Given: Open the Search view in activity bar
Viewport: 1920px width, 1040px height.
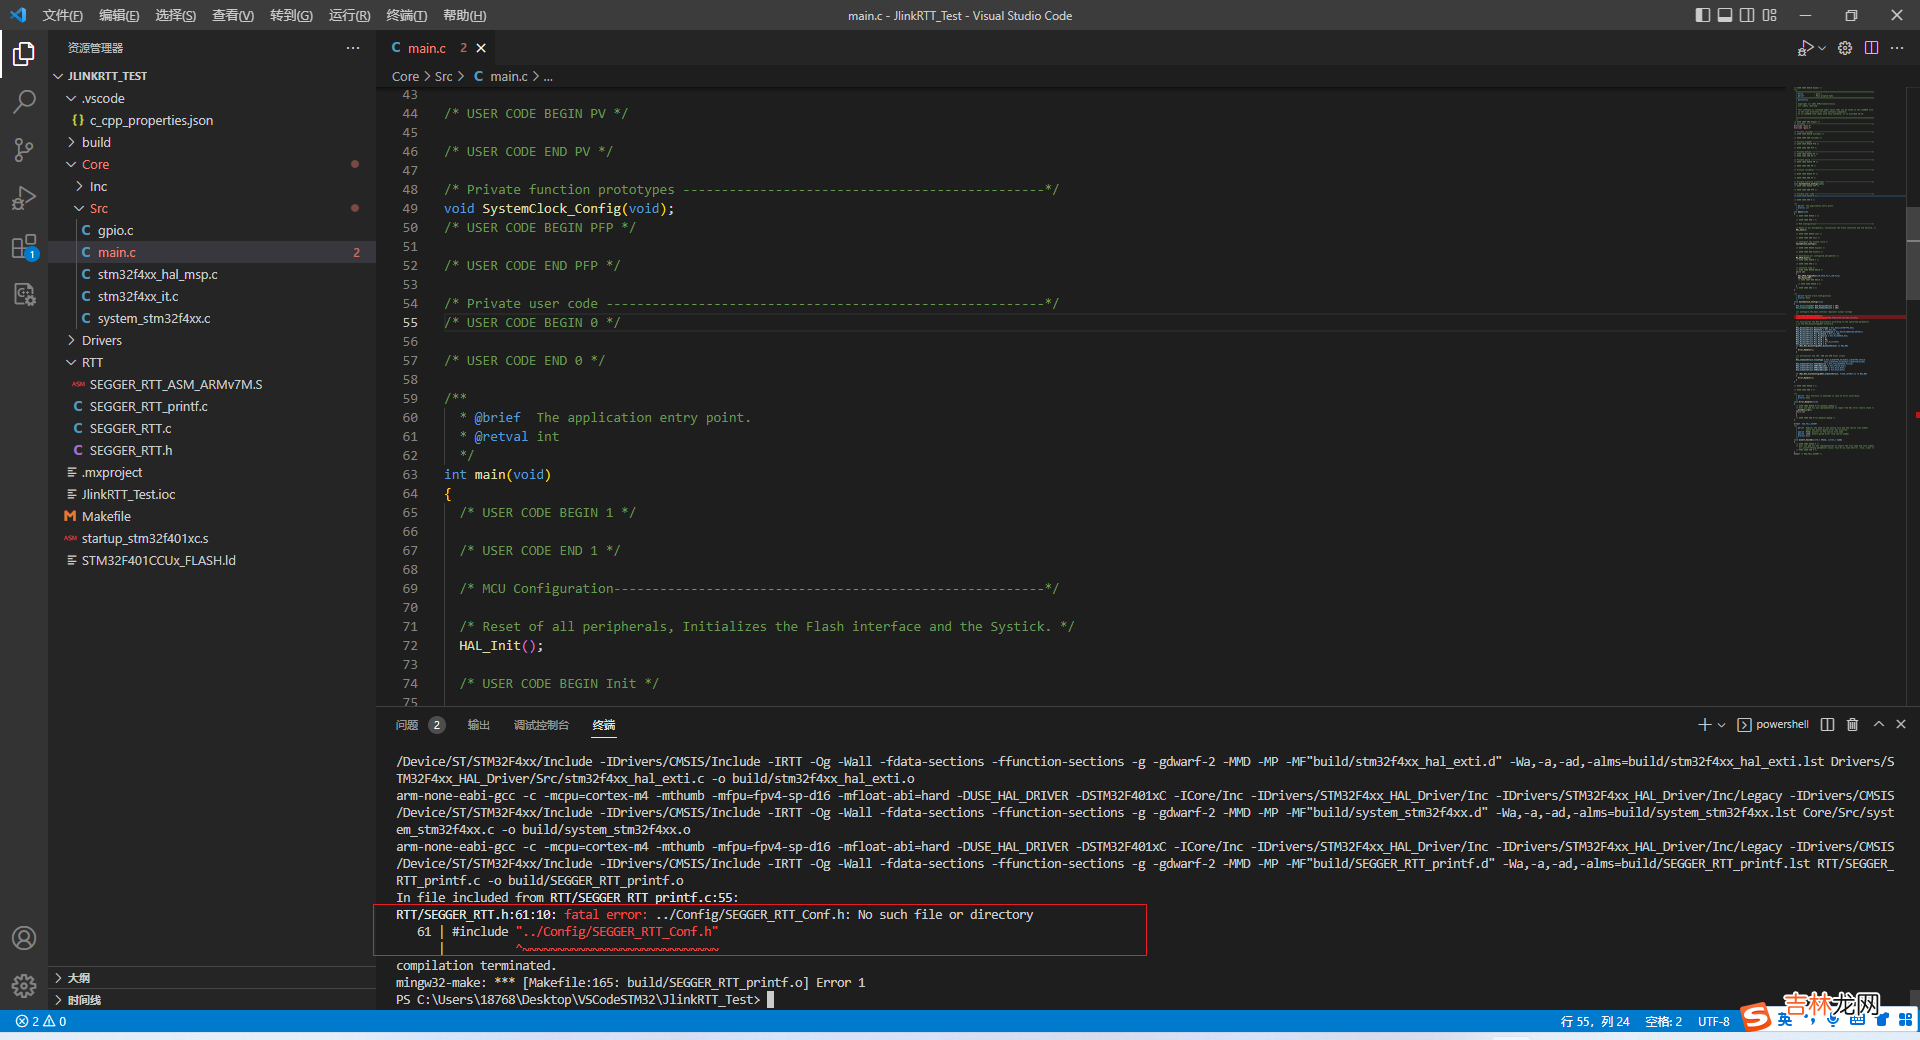Looking at the screenshot, I should coord(24,101).
